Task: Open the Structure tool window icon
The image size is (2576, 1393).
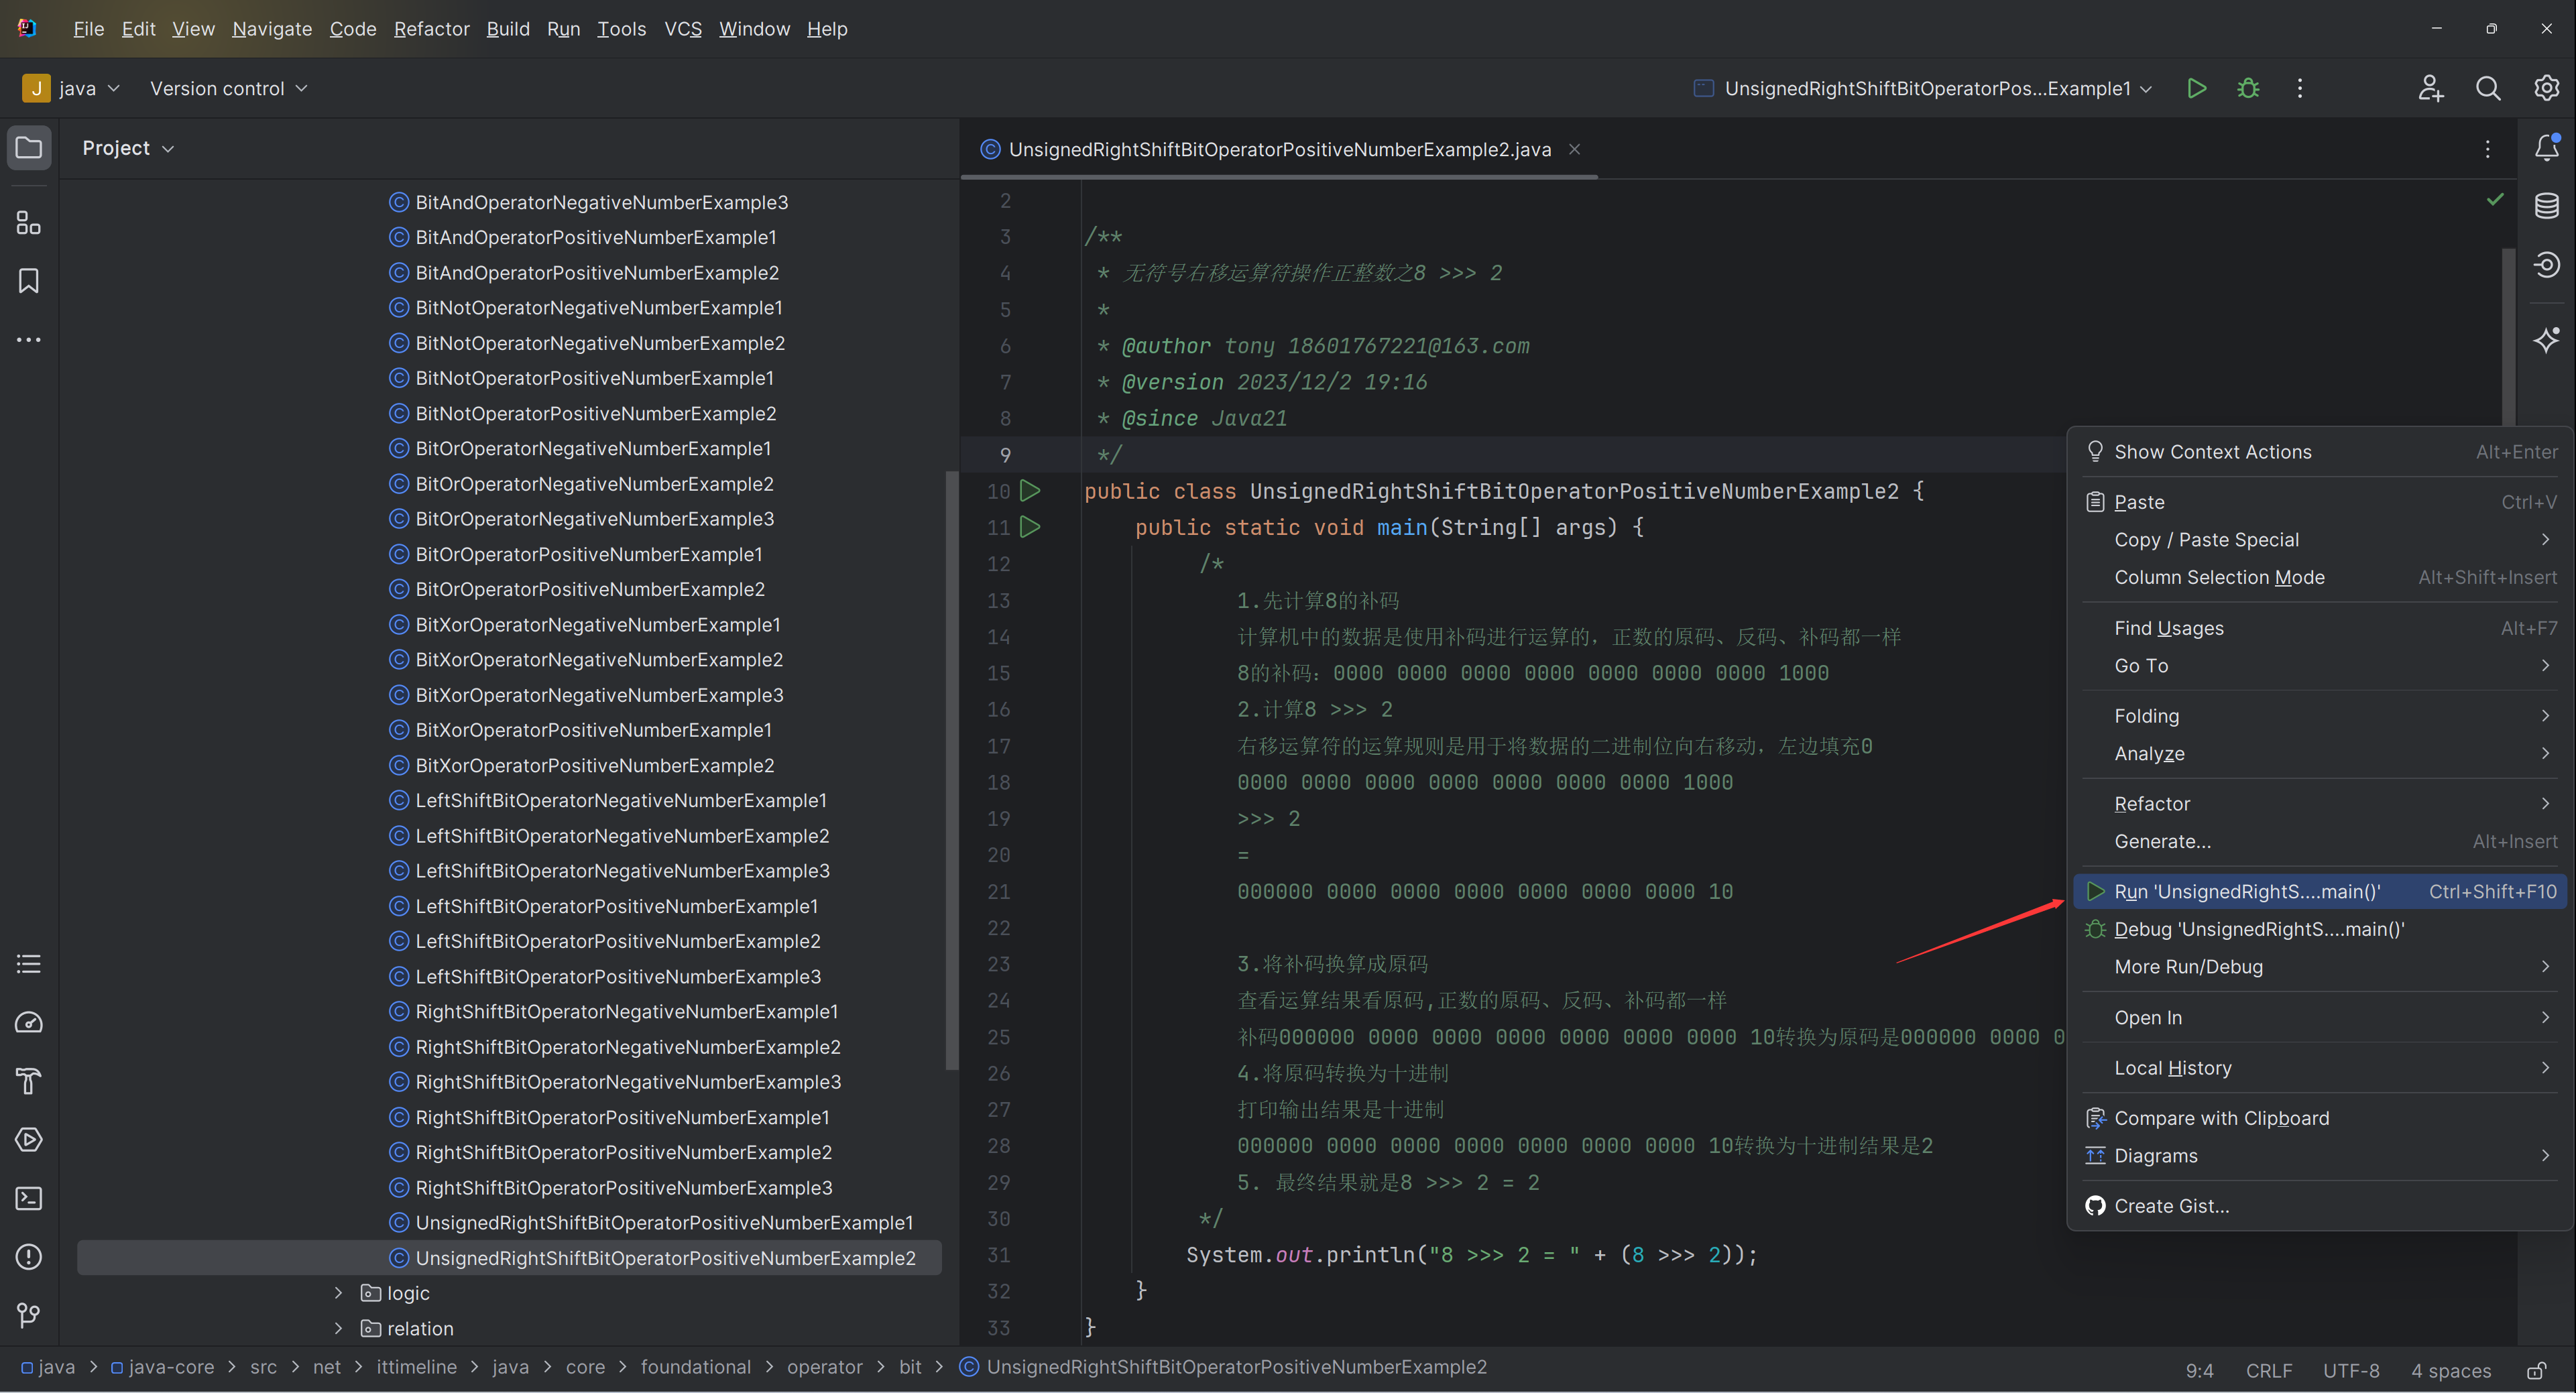Action: pyautogui.click(x=29, y=223)
